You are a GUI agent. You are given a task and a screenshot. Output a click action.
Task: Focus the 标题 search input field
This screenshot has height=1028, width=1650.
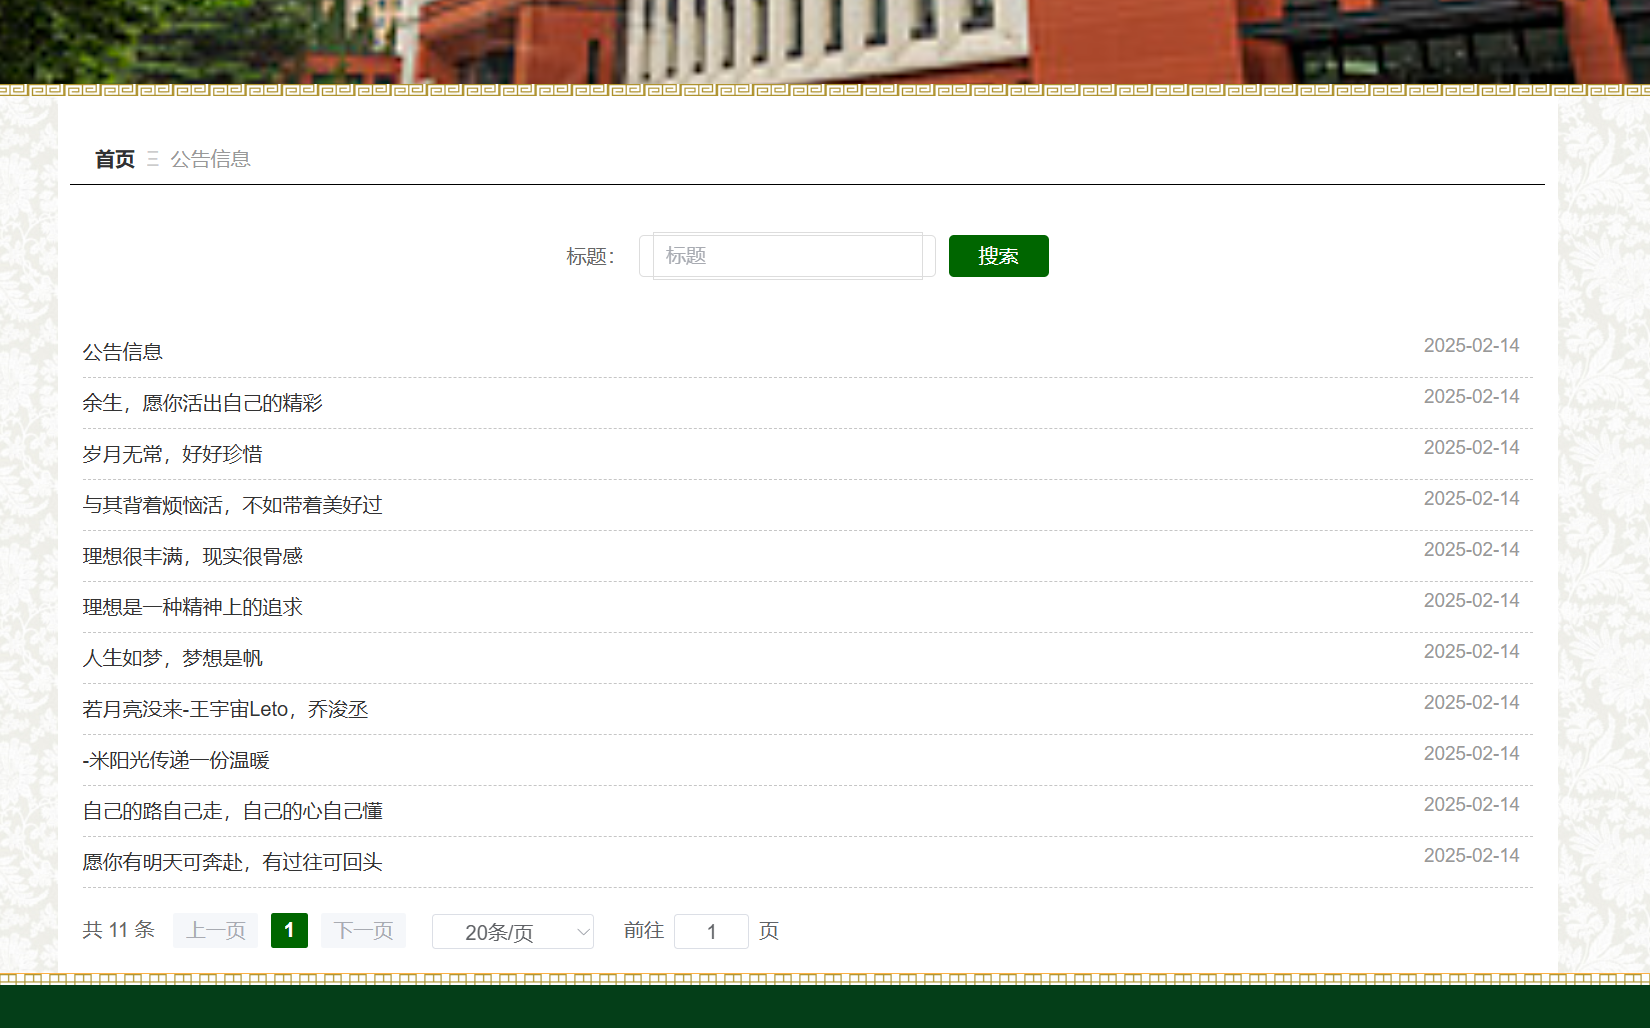coord(787,256)
